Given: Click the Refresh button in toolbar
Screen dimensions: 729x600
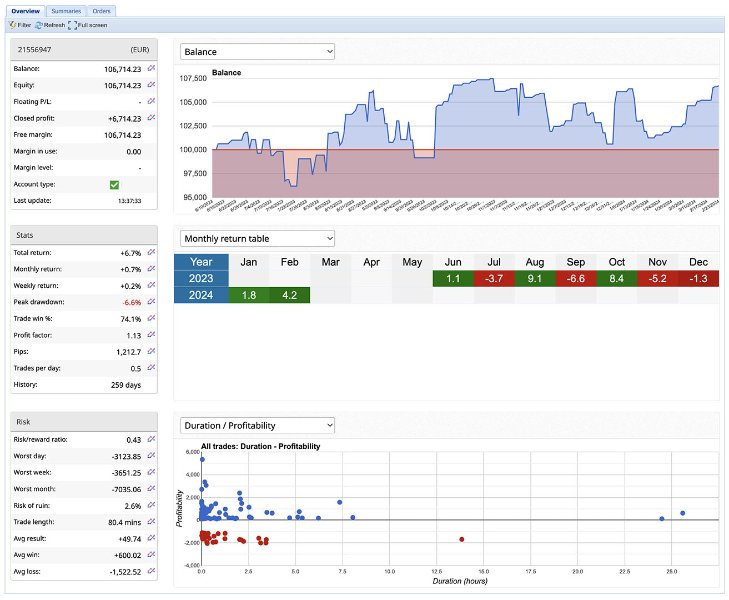Looking at the screenshot, I should point(50,25).
